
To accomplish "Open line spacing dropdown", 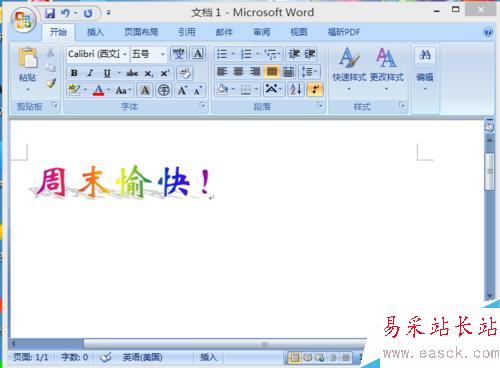I will coord(309,72).
